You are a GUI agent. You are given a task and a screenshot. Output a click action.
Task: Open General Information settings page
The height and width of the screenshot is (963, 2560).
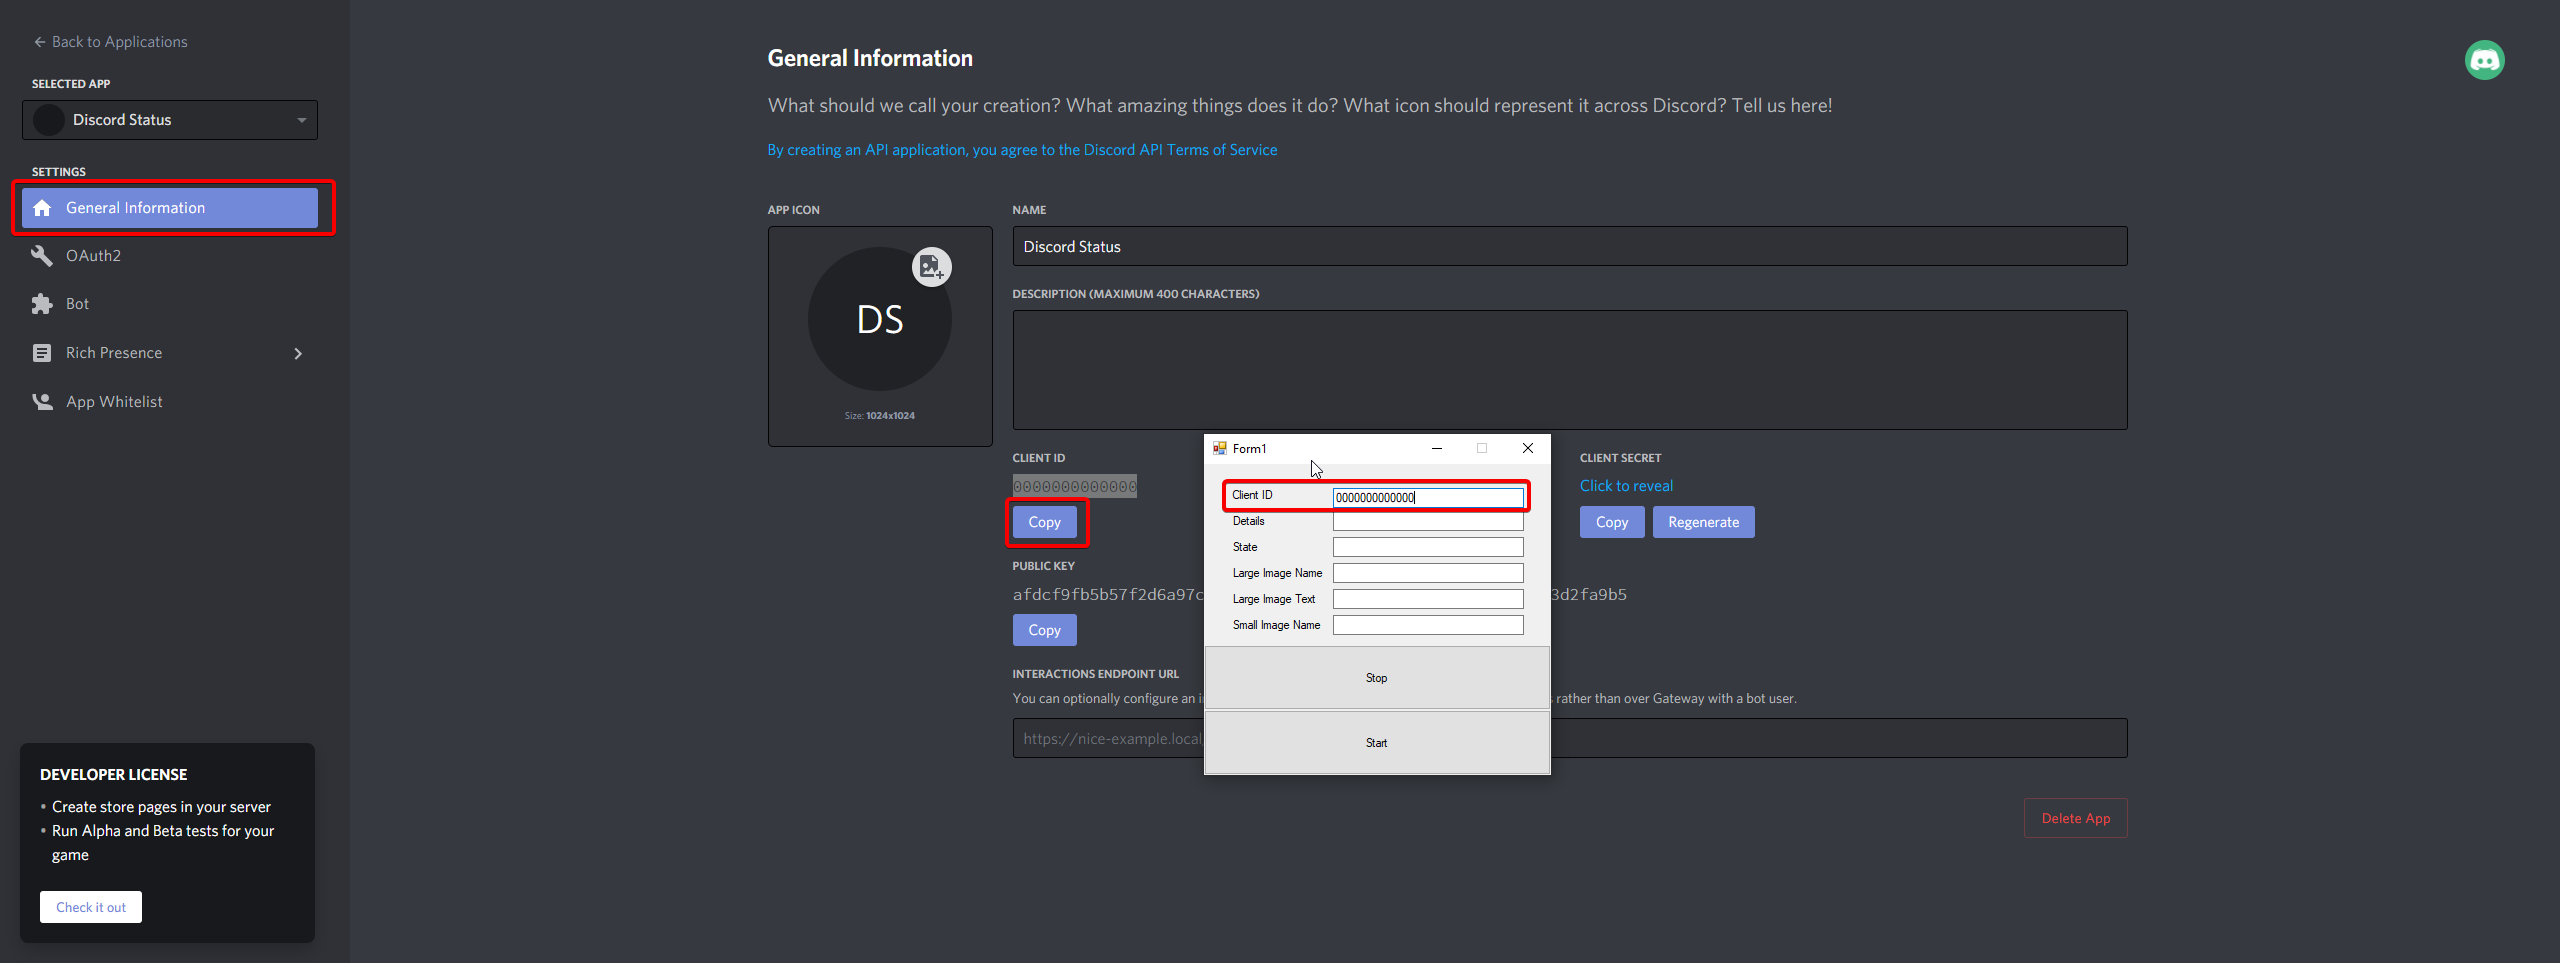tap(170, 208)
